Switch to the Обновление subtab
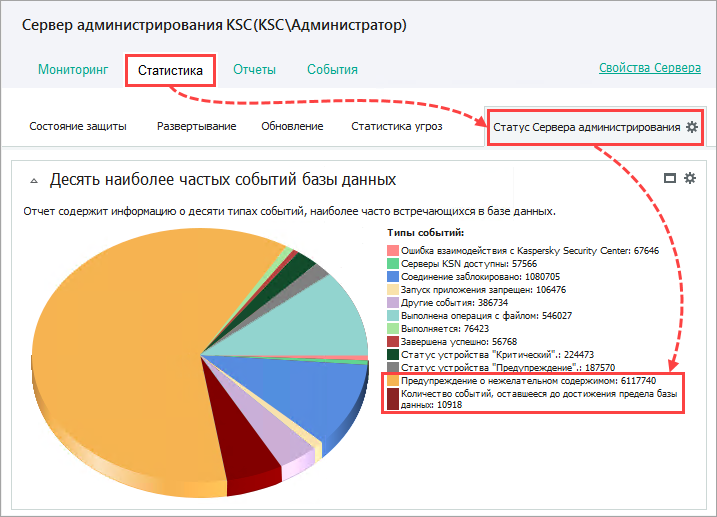Image resolution: width=717 pixels, height=517 pixels. point(292,126)
